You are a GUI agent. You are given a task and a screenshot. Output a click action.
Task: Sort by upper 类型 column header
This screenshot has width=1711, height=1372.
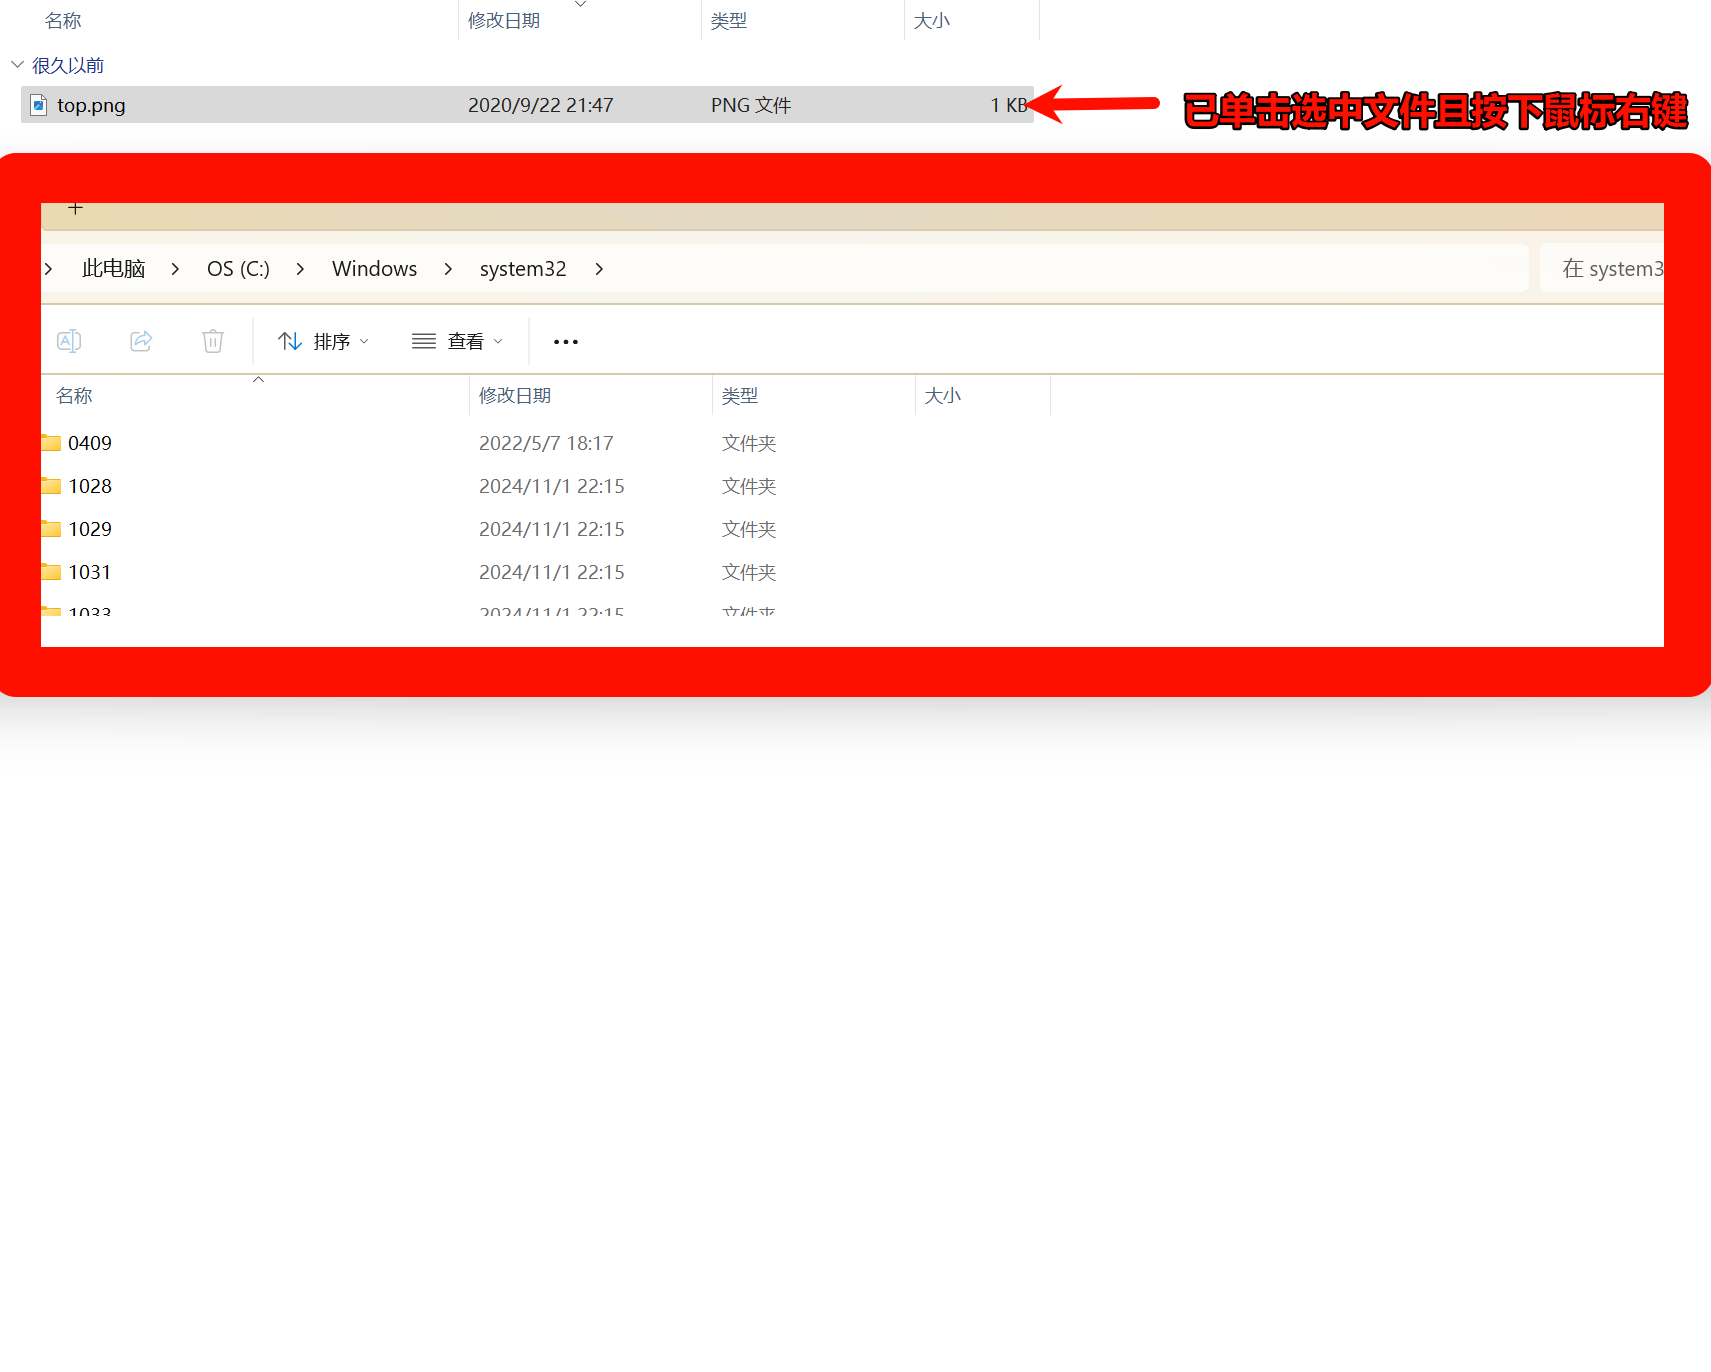tap(729, 21)
